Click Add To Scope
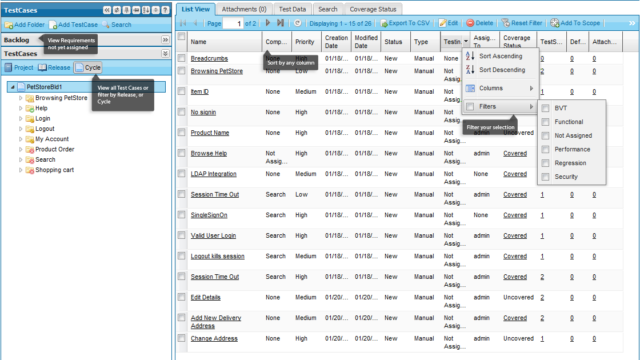Image resolution: width=640 pixels, height=360 pixels. [x=575, y=23]
